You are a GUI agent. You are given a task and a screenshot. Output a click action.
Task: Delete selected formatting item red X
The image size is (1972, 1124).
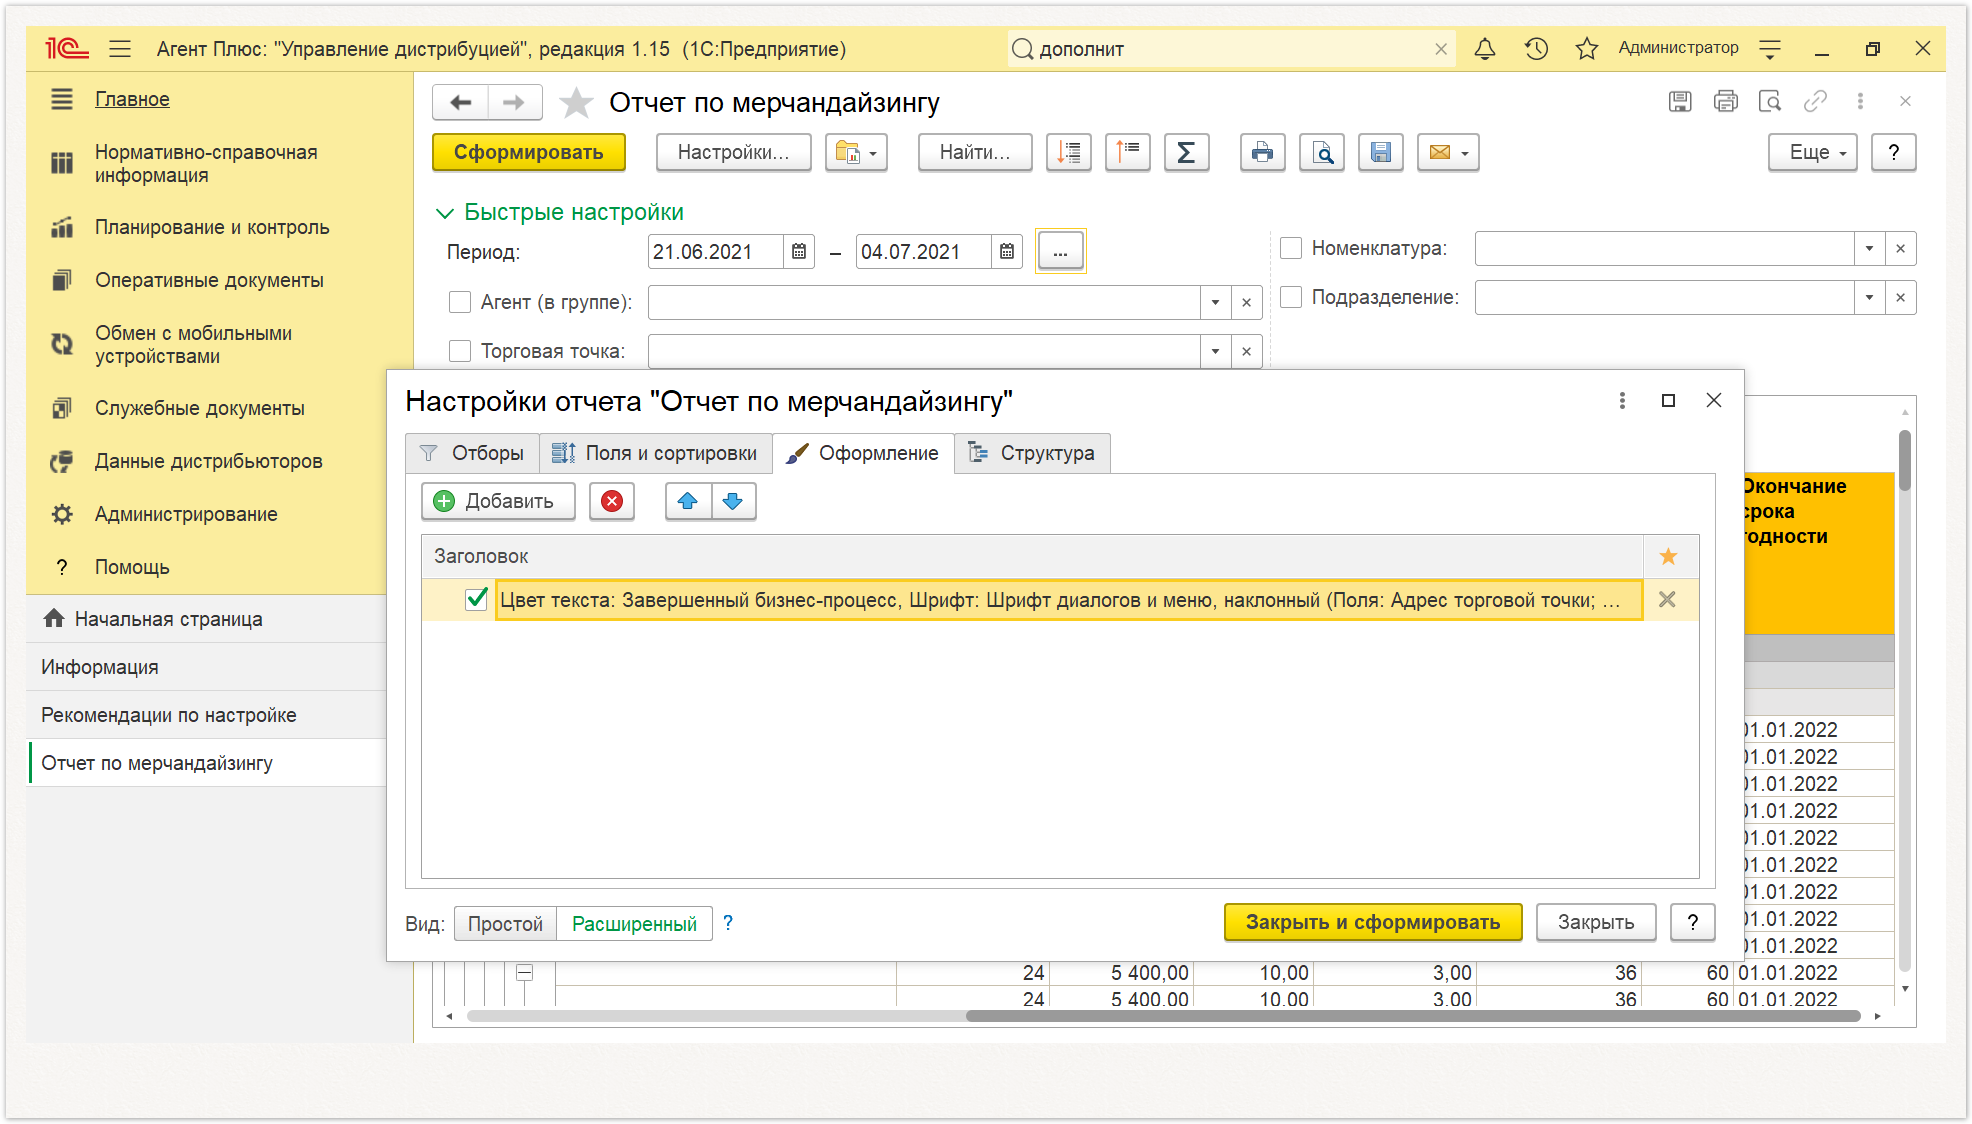(x=612, y=501)
